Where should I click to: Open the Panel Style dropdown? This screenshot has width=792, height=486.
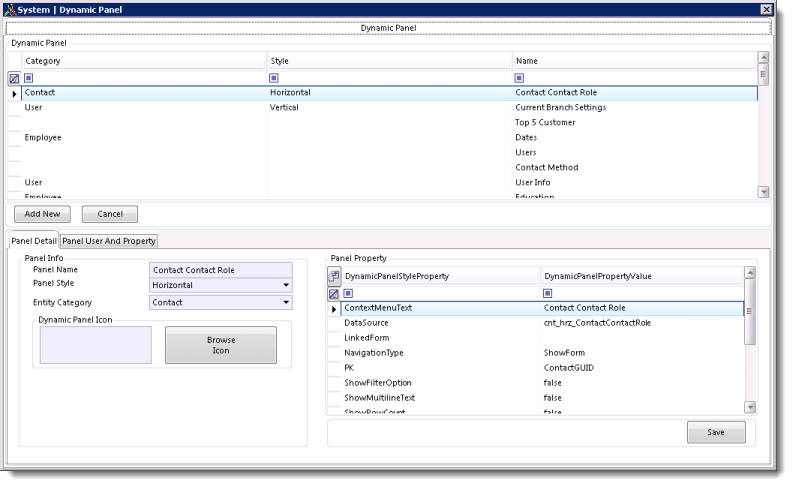click(x=286, y=285)
